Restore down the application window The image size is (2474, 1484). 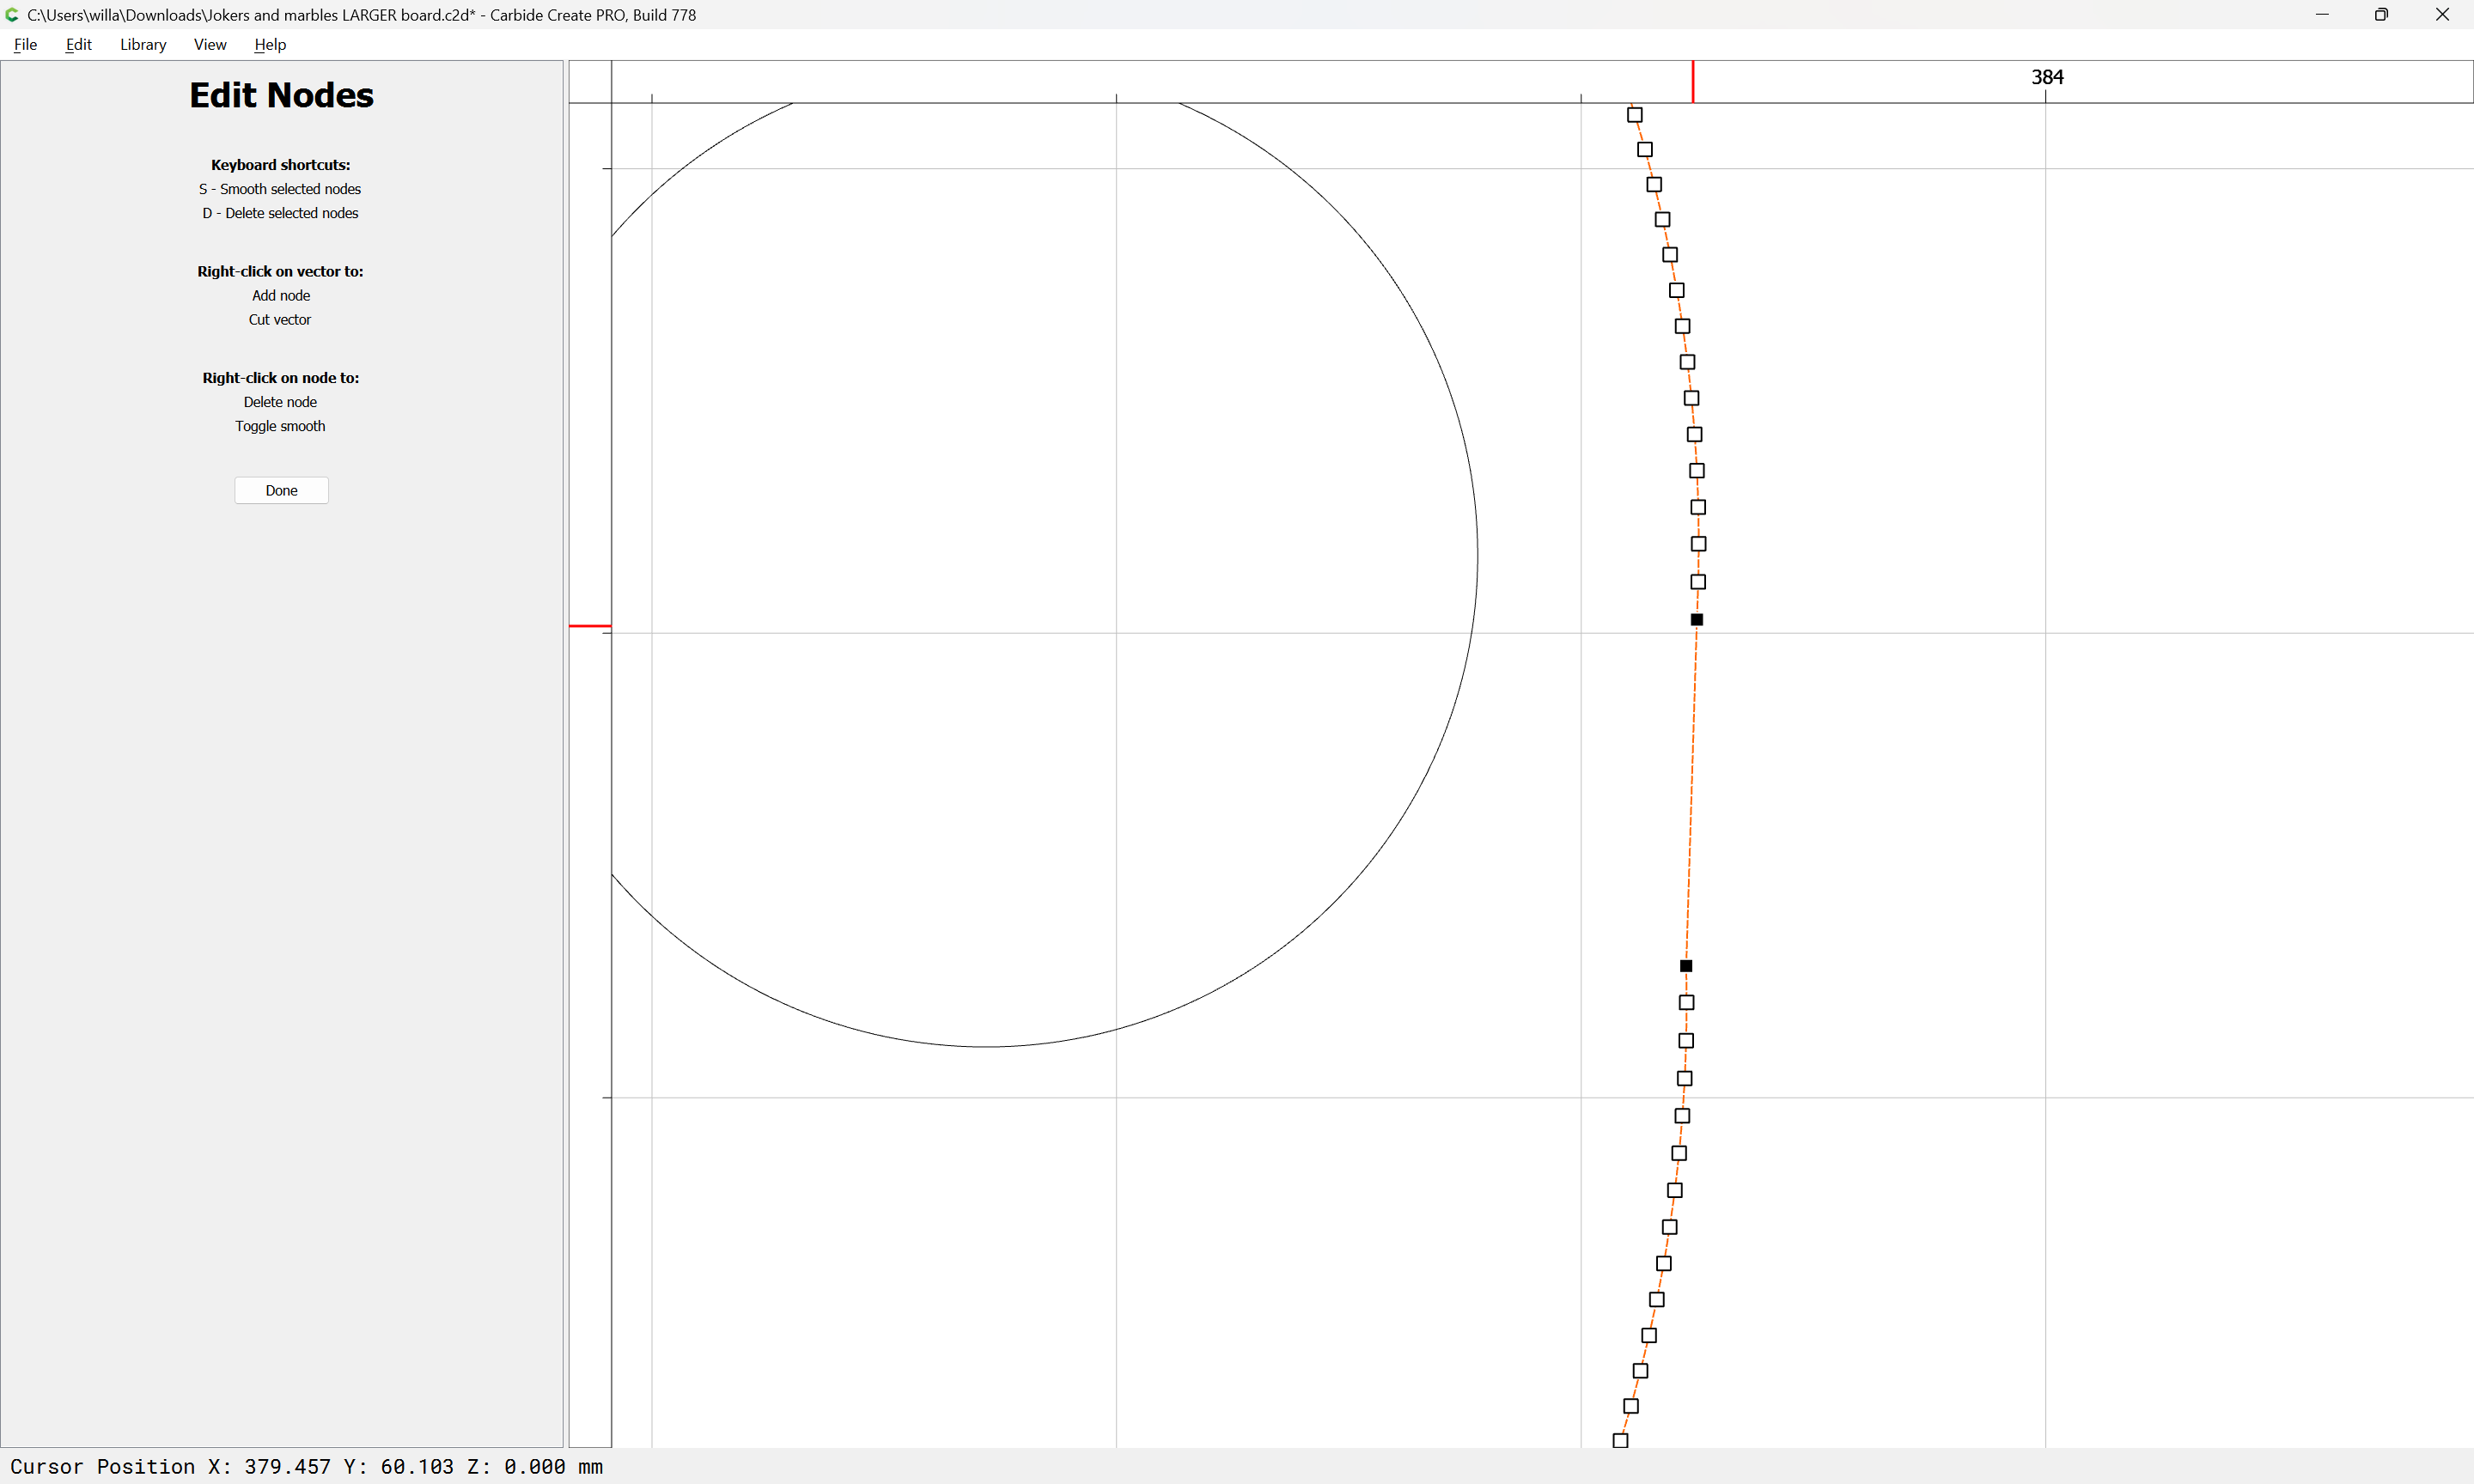[x=2381, y=15]
